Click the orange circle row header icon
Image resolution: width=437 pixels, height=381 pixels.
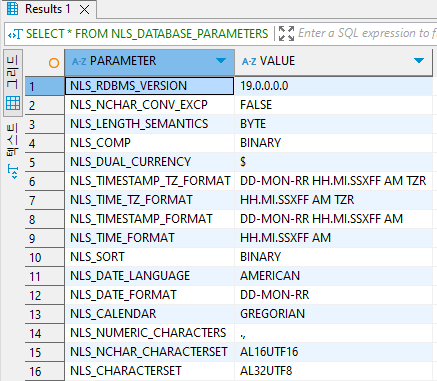coord(54,63)
